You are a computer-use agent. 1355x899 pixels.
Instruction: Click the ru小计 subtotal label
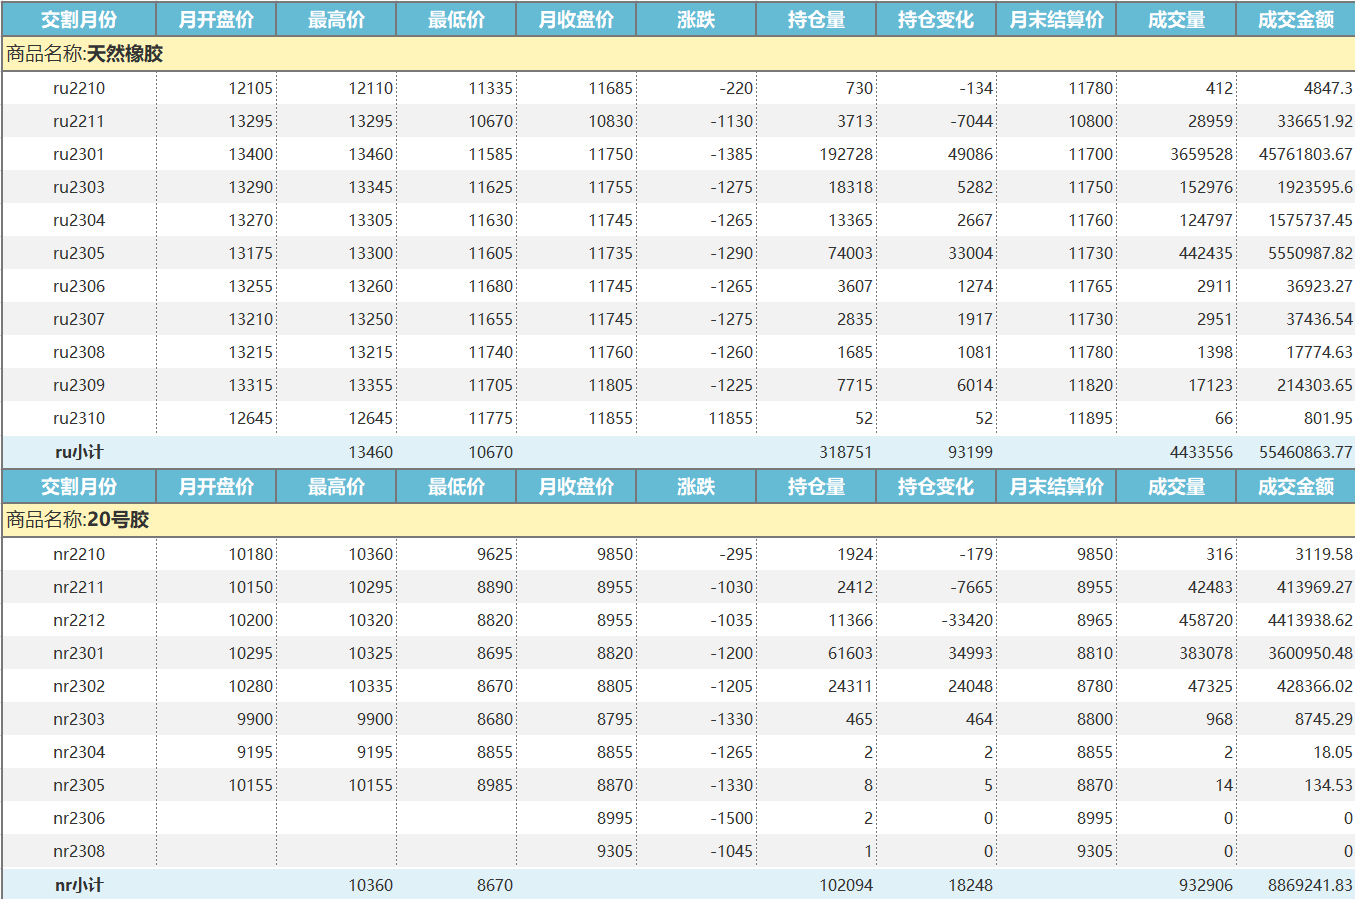click(x=79, y=452)
